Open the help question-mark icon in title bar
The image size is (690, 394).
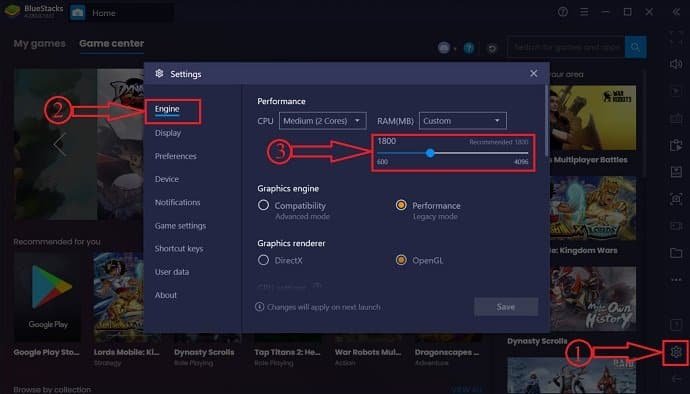pyautogui.click(x=562, y=12)
